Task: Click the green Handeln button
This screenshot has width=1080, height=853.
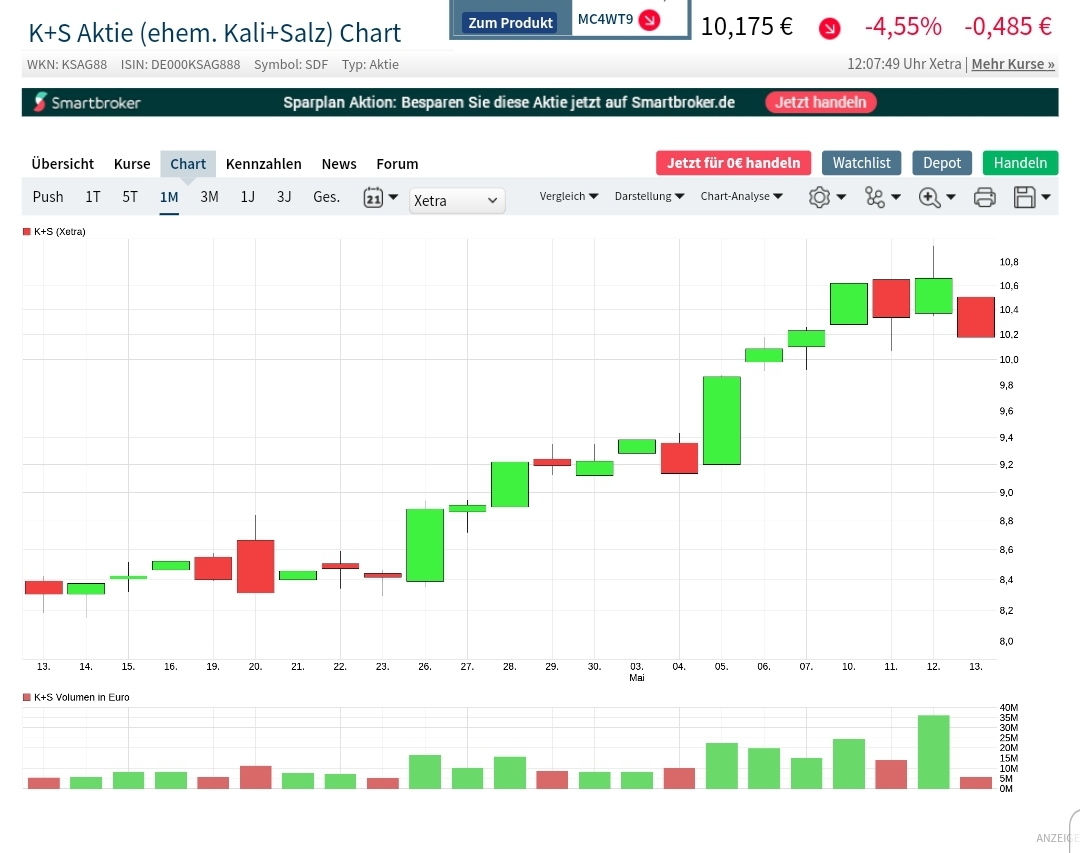Action: pos(1020,163)
